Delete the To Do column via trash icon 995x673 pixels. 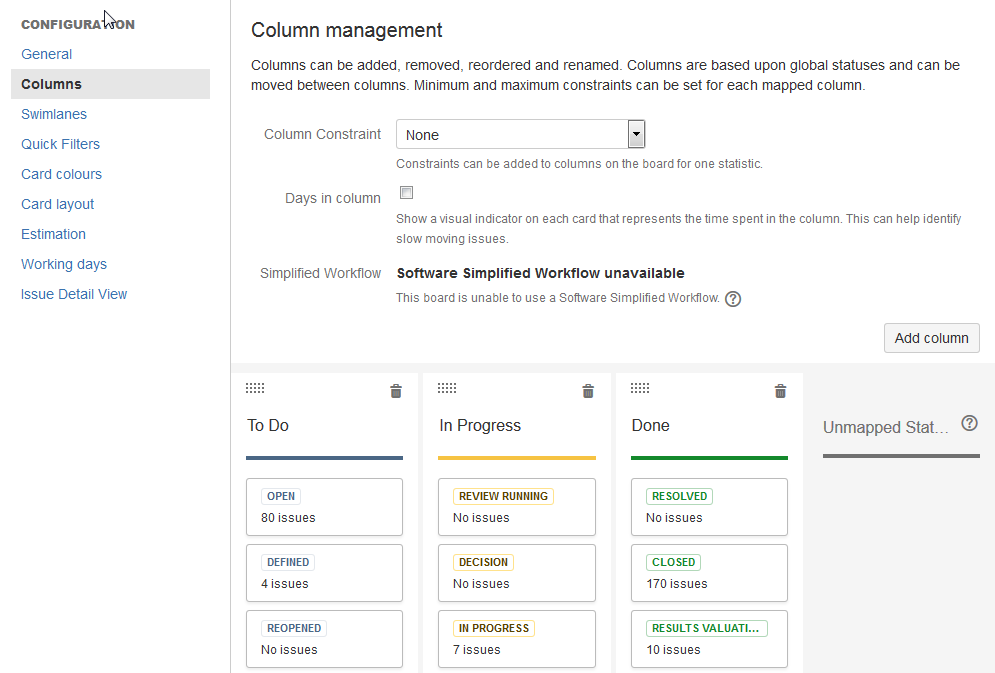point(396,391)
